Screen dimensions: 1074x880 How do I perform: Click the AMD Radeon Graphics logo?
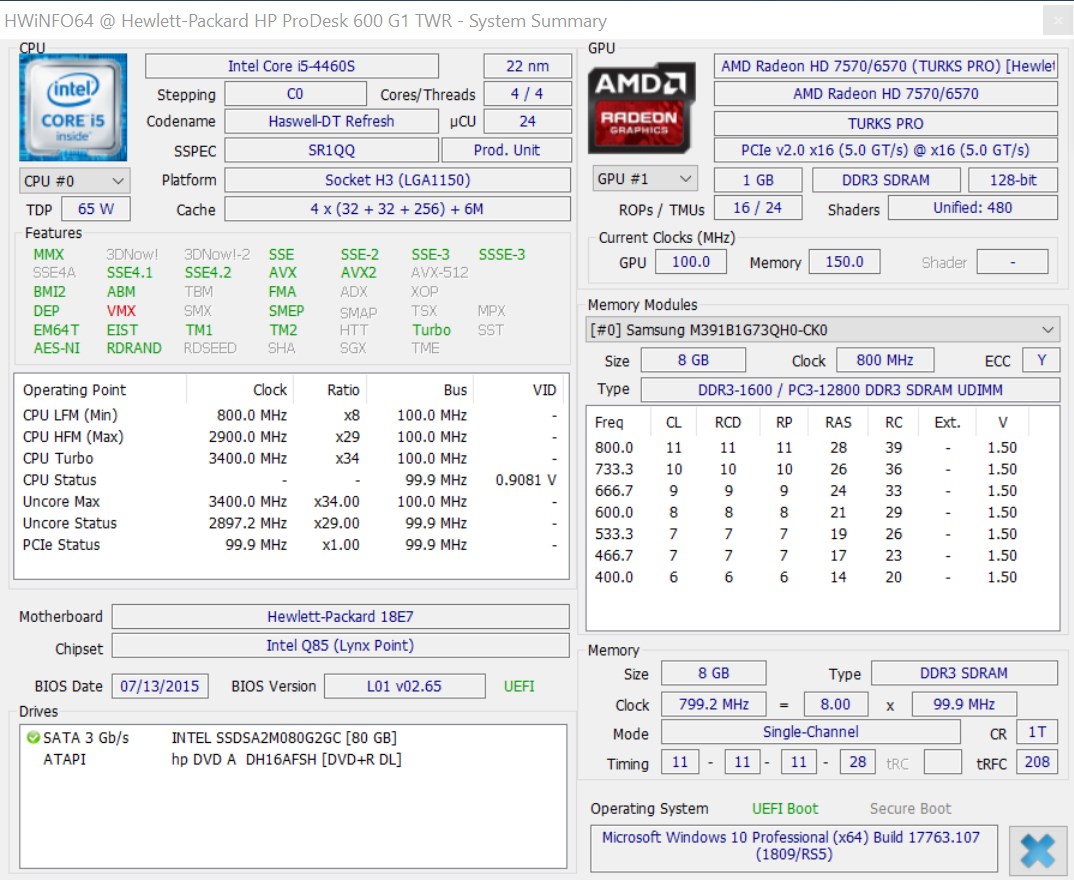coord(641,108)
